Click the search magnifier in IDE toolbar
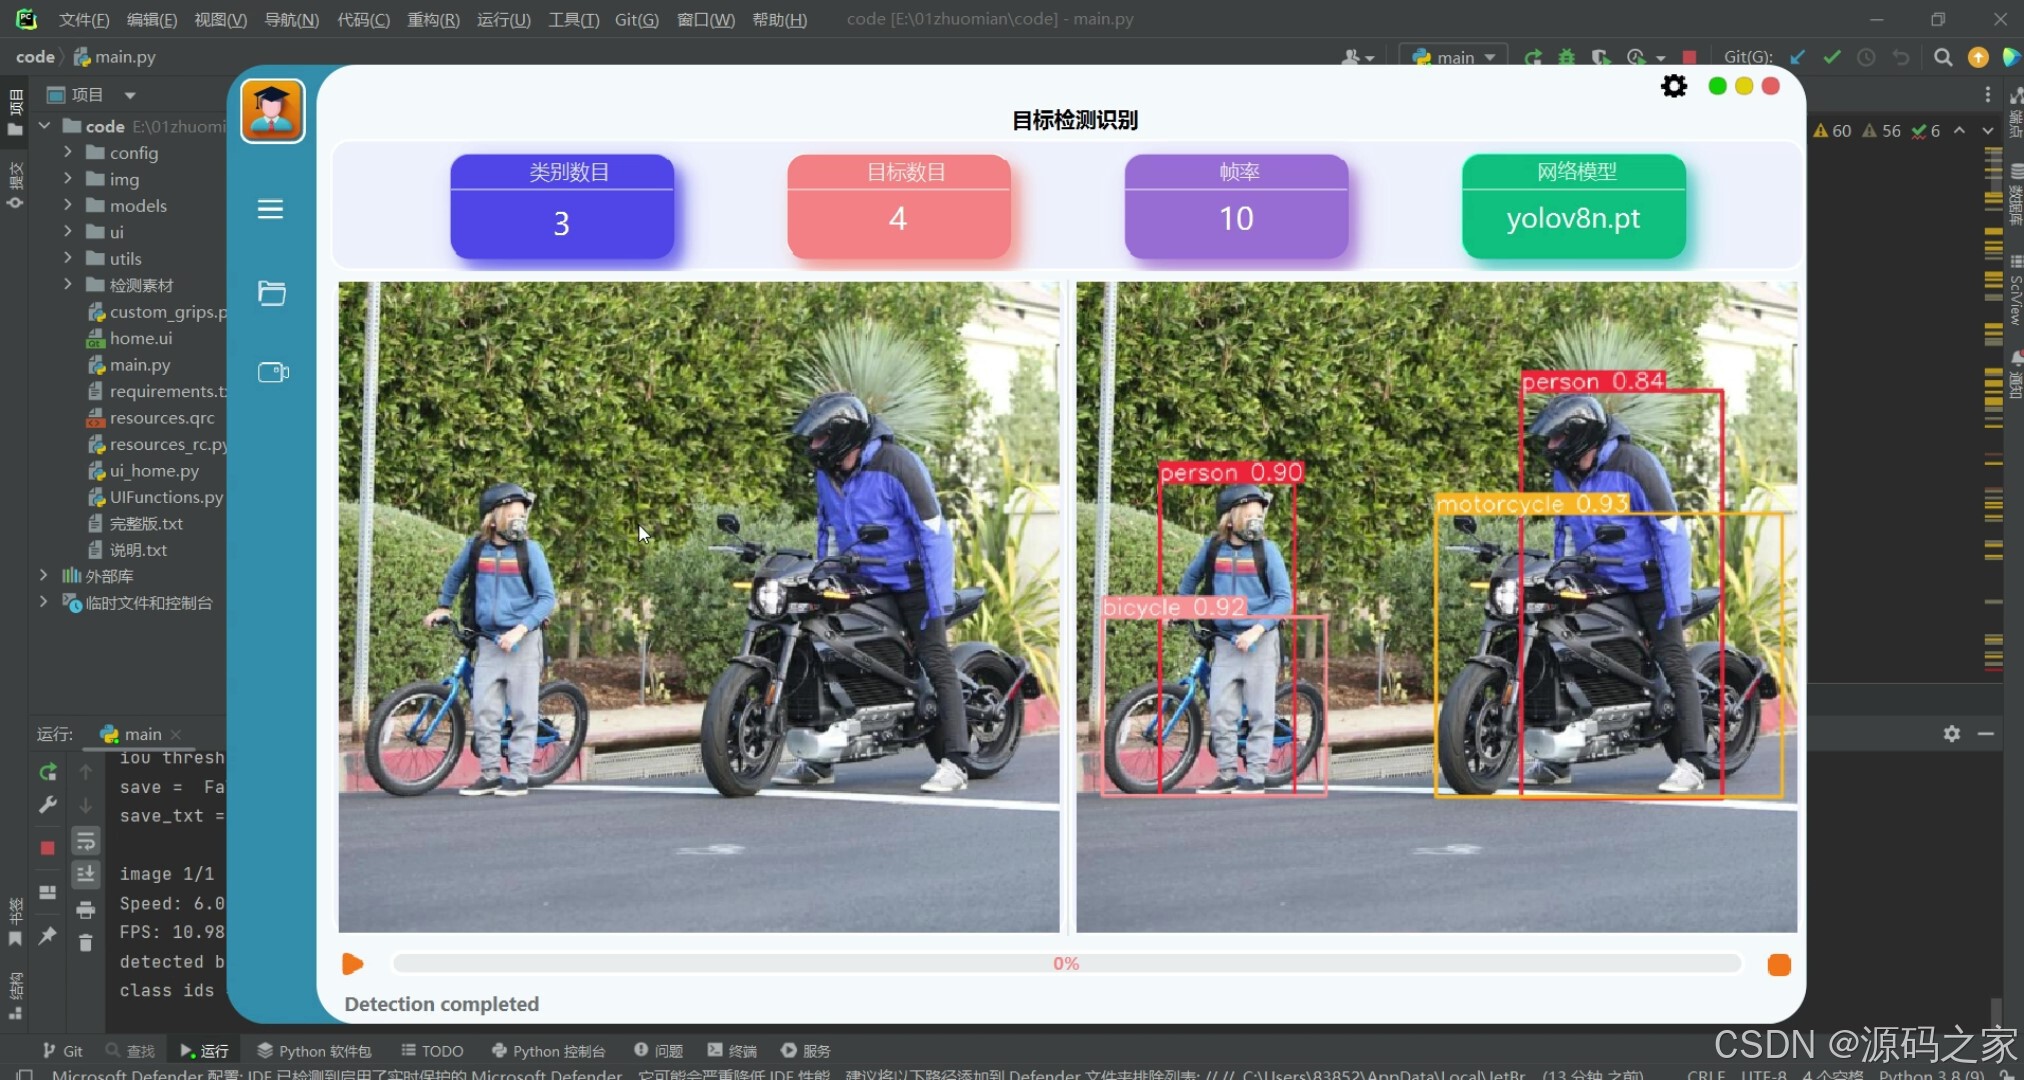The width and height of the screenshot is (2024, 1080). (1942, 58)
